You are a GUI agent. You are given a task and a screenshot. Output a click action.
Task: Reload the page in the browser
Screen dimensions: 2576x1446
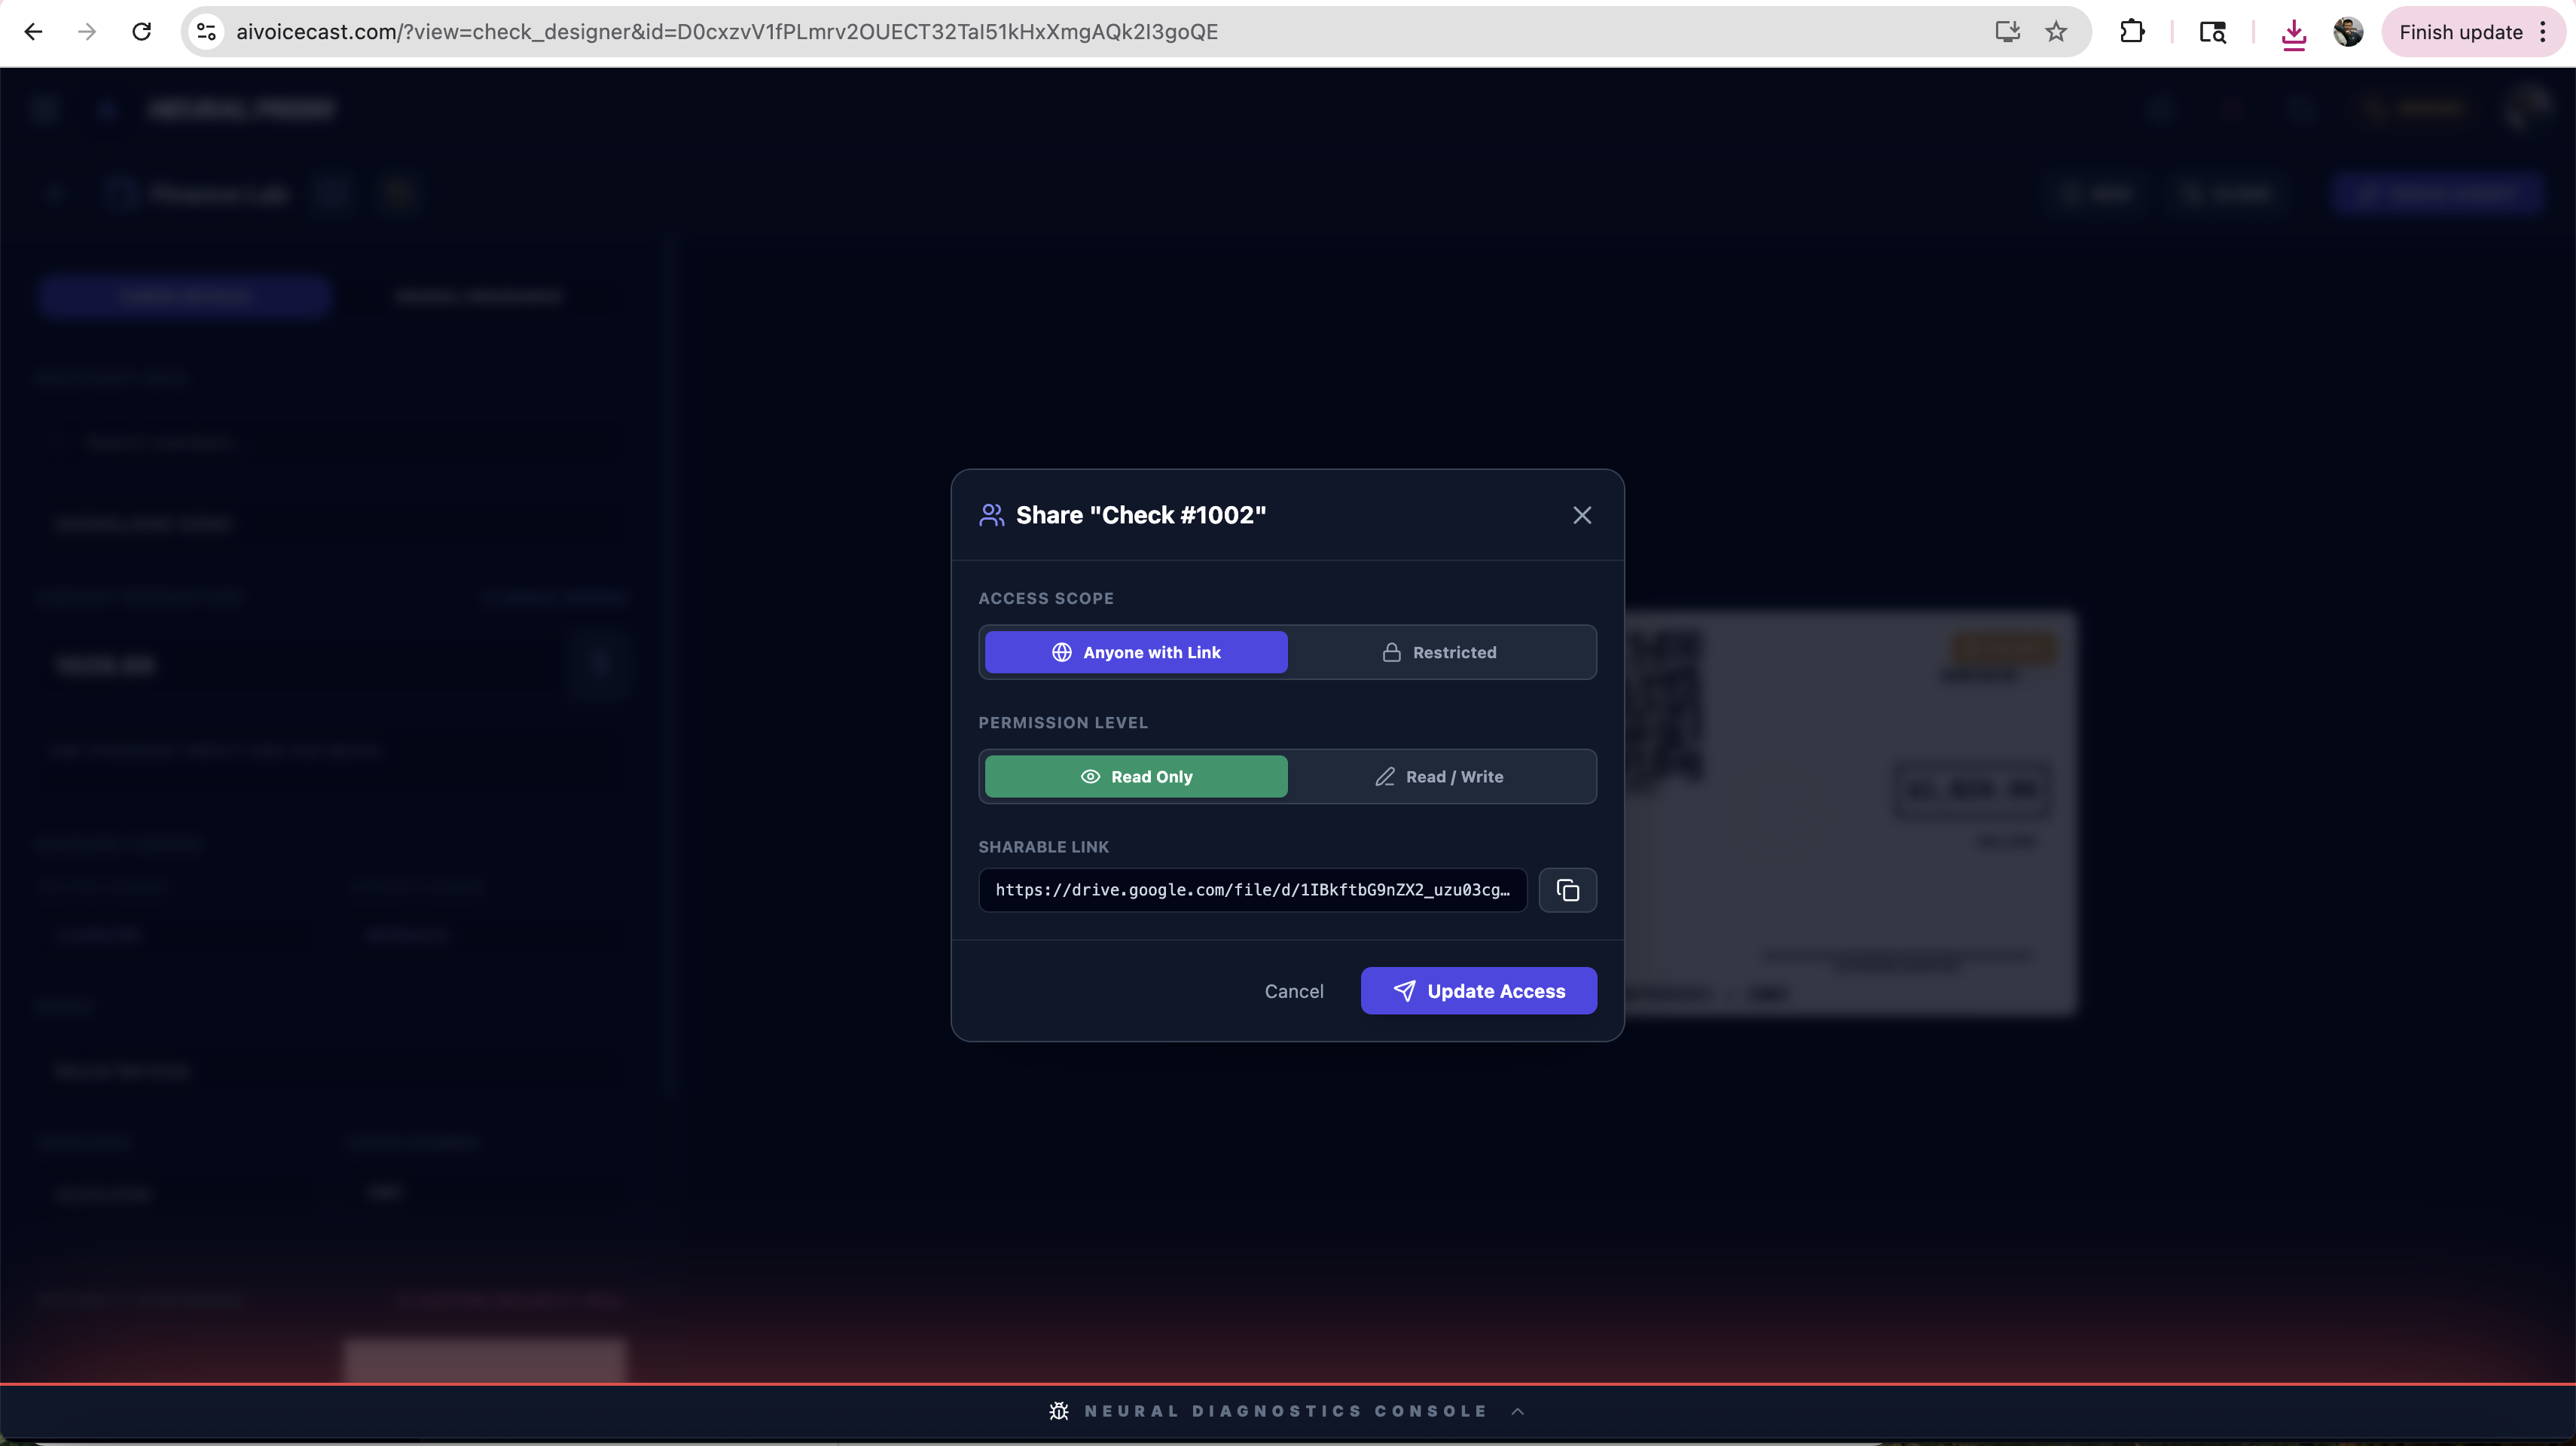(142, 32)
